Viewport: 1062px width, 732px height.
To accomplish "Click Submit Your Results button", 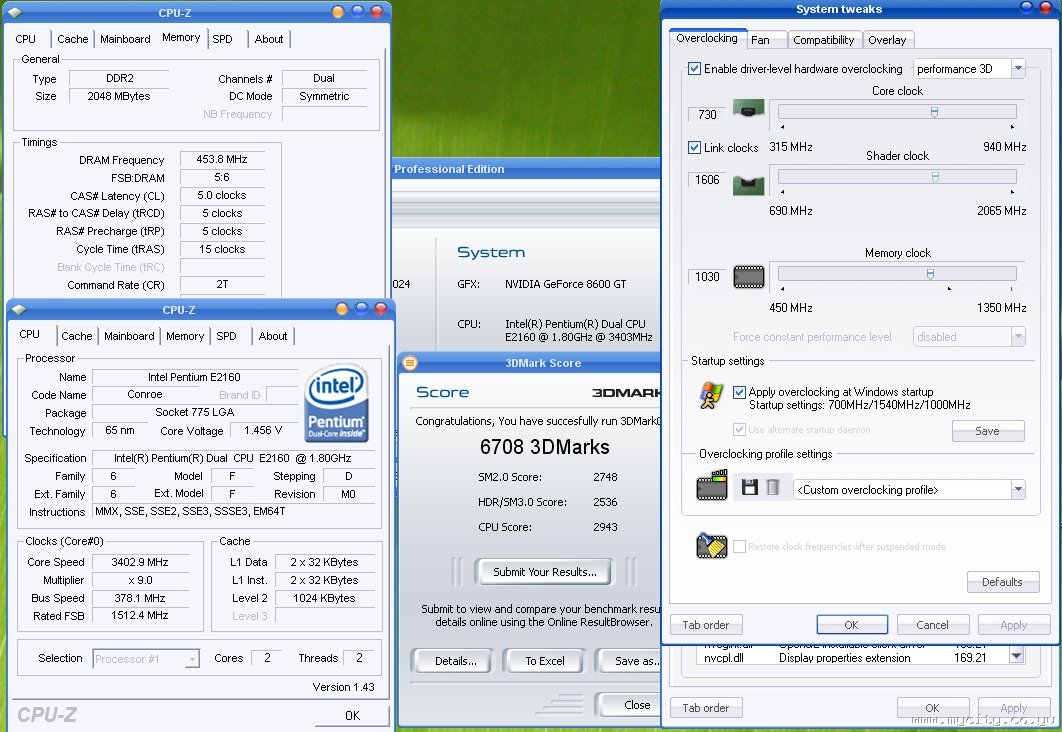I will click(545, 572).
